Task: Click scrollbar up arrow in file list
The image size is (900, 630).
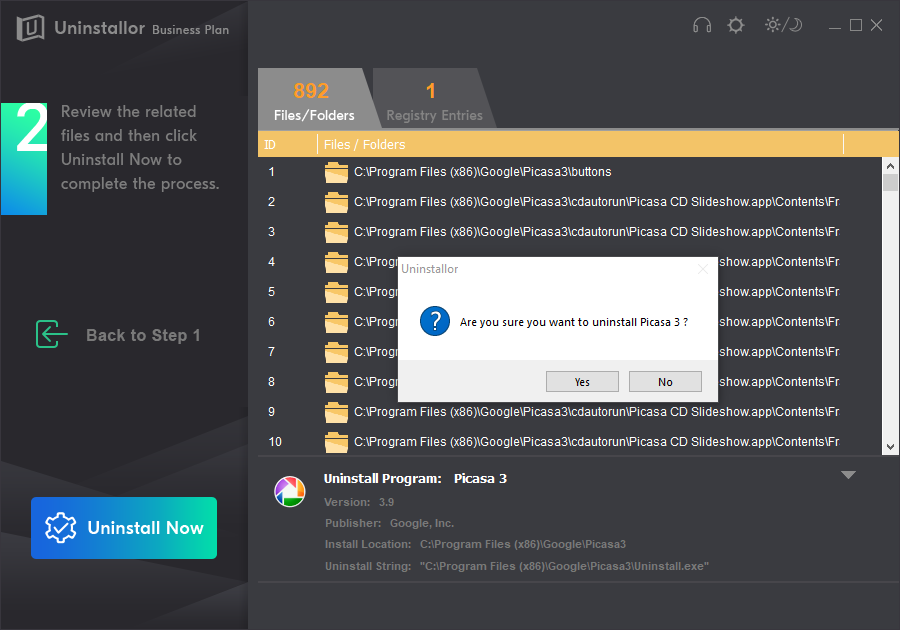Action: pyautogui.click(x=890, y=166)
